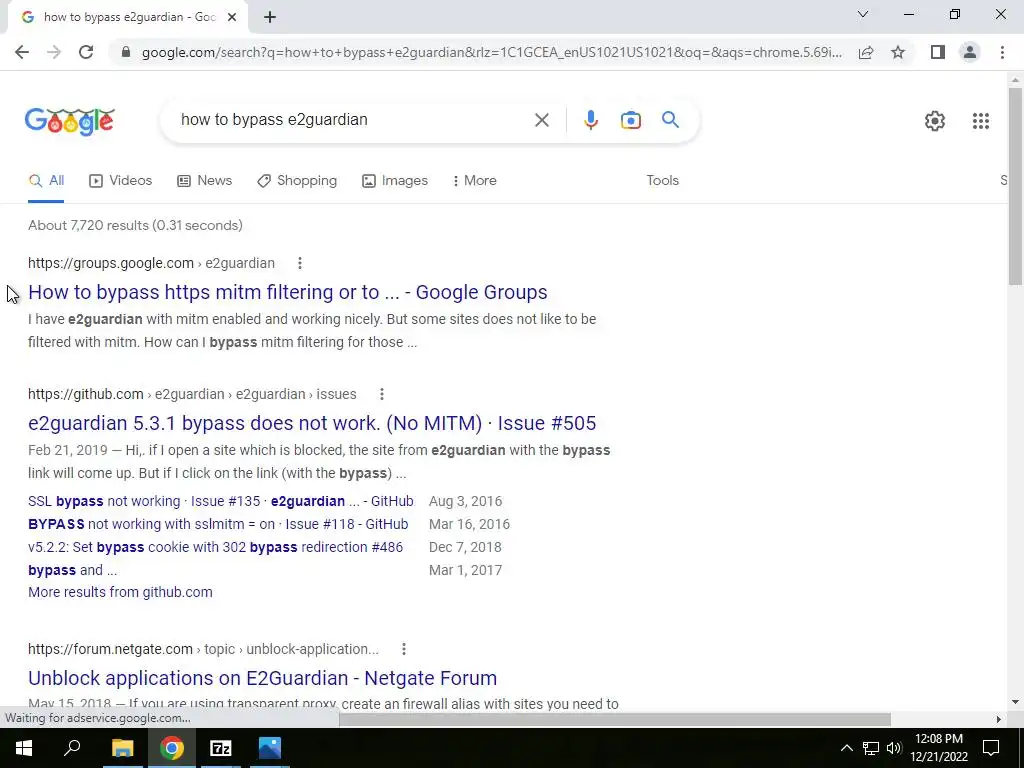Go back to the previous page
The image size is (1024, 768).
pos(22,52)
